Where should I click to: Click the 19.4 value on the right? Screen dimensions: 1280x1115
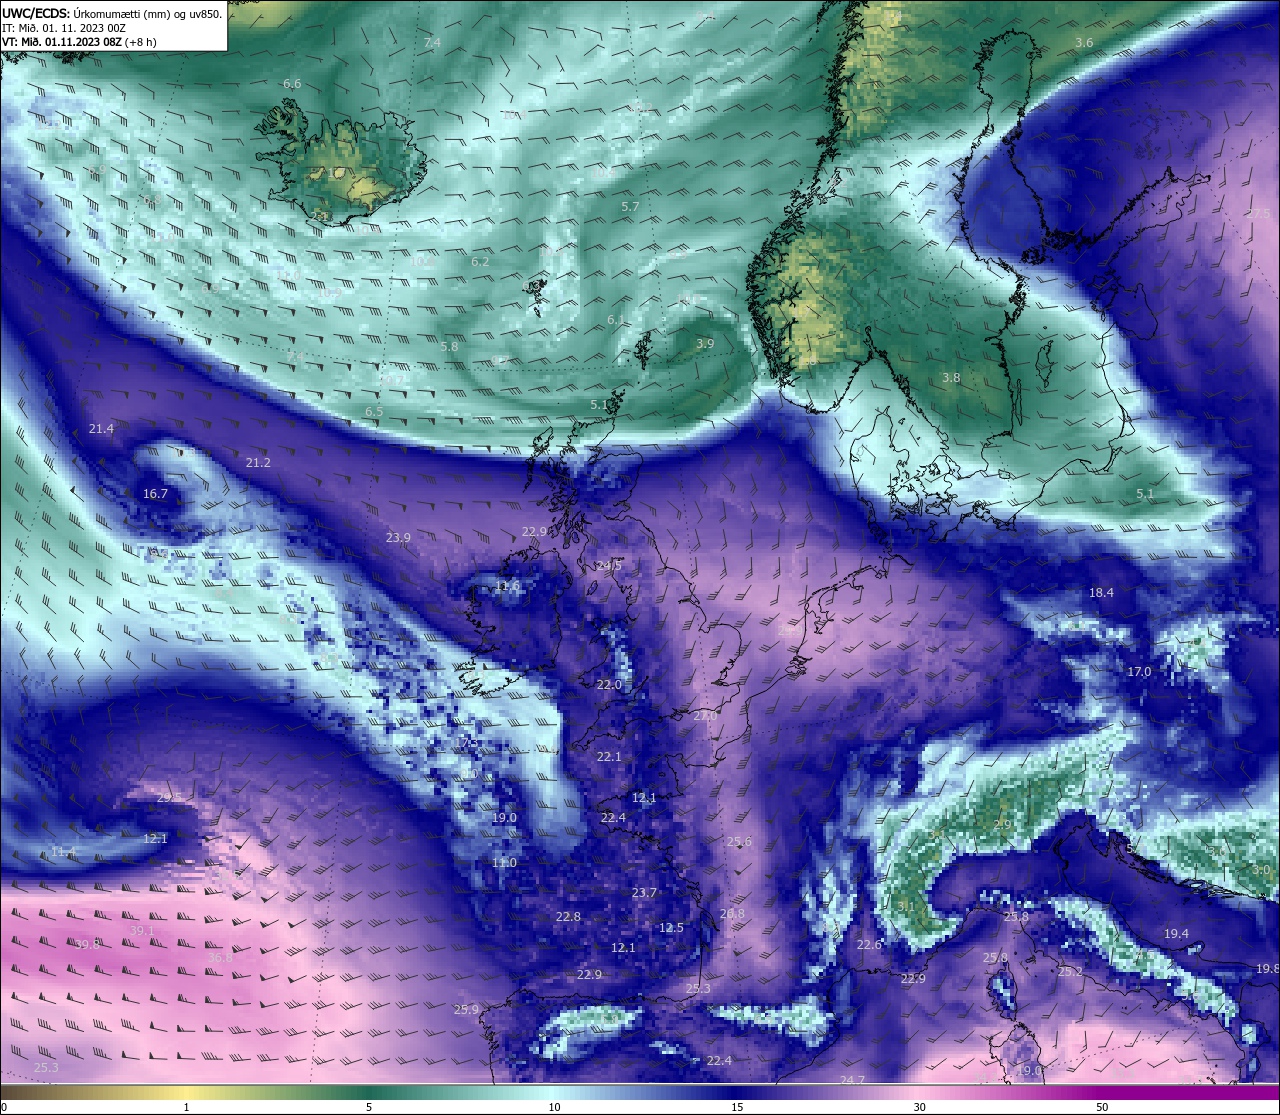(1176, 934)
